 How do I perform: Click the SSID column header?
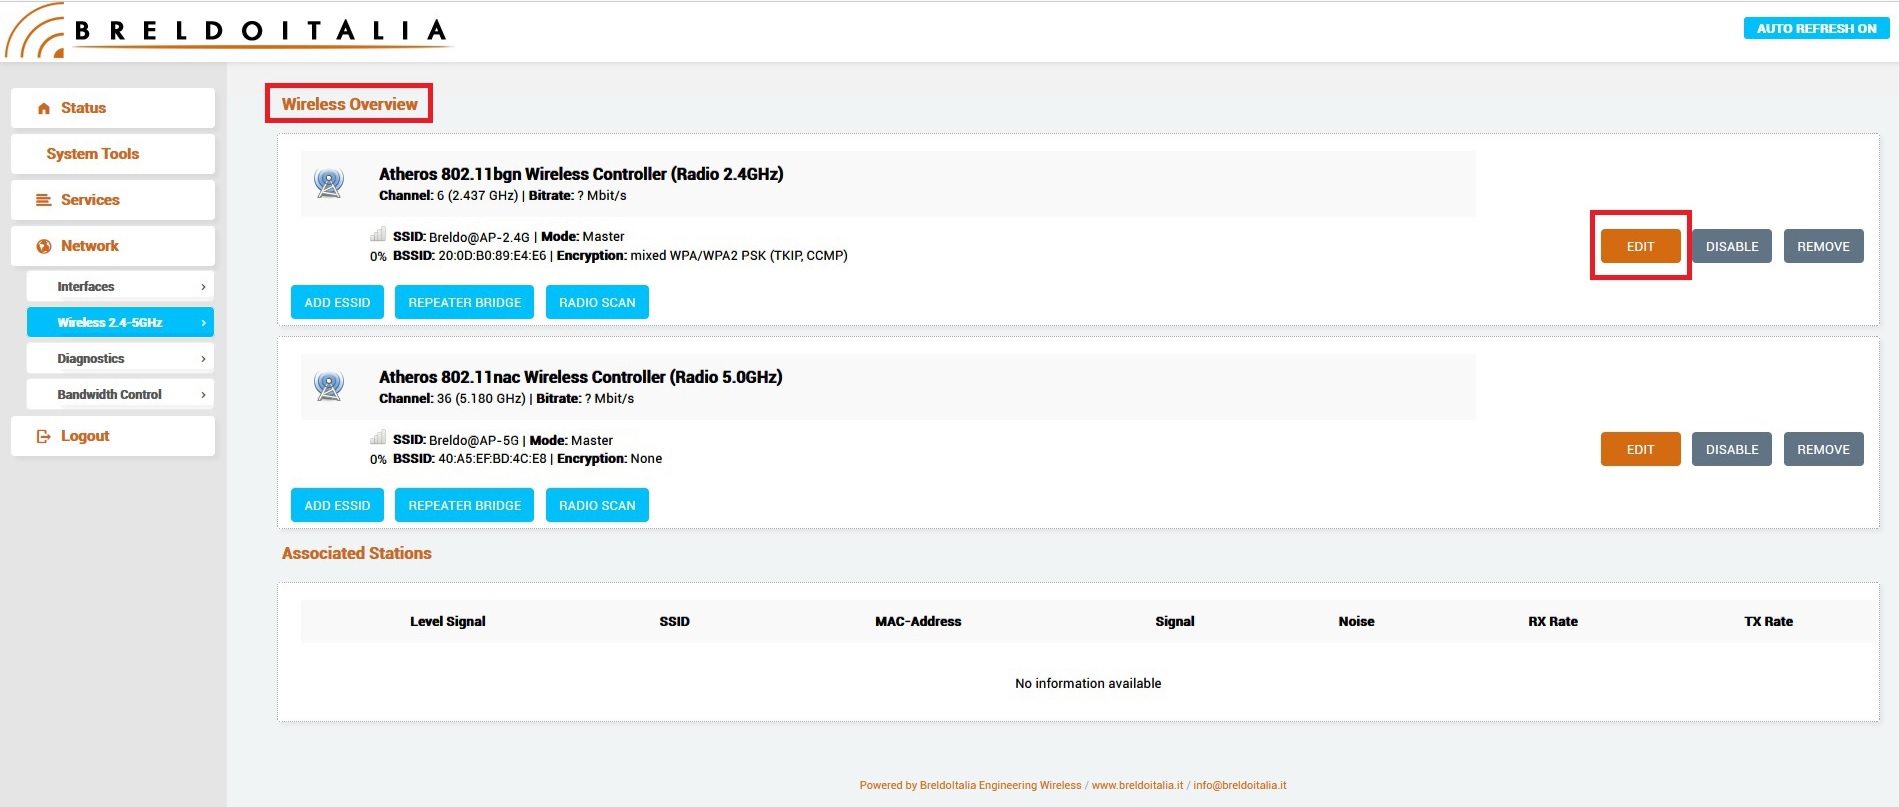click(x=674, y=621)
